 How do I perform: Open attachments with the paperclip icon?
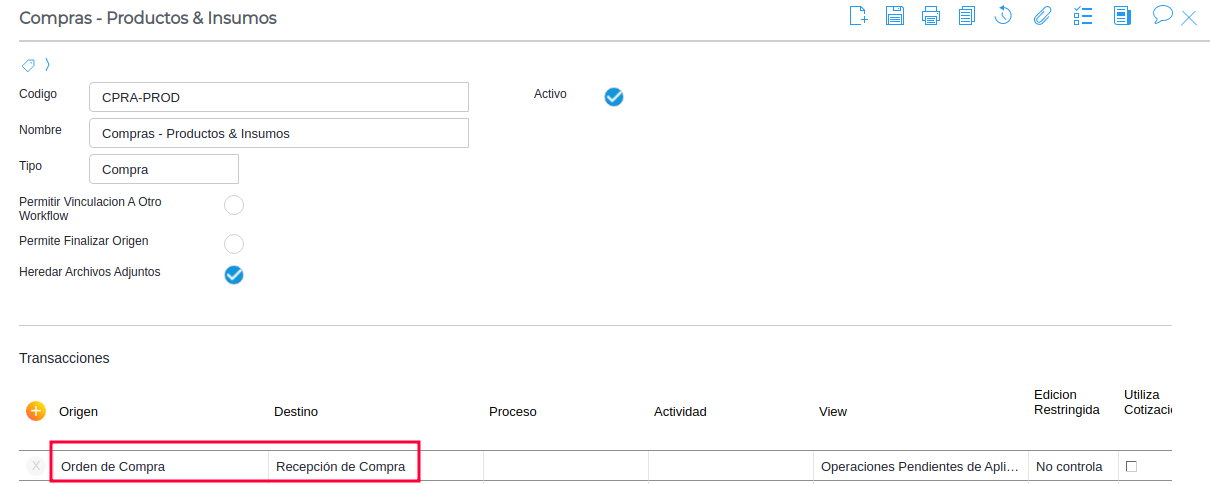1042,16
